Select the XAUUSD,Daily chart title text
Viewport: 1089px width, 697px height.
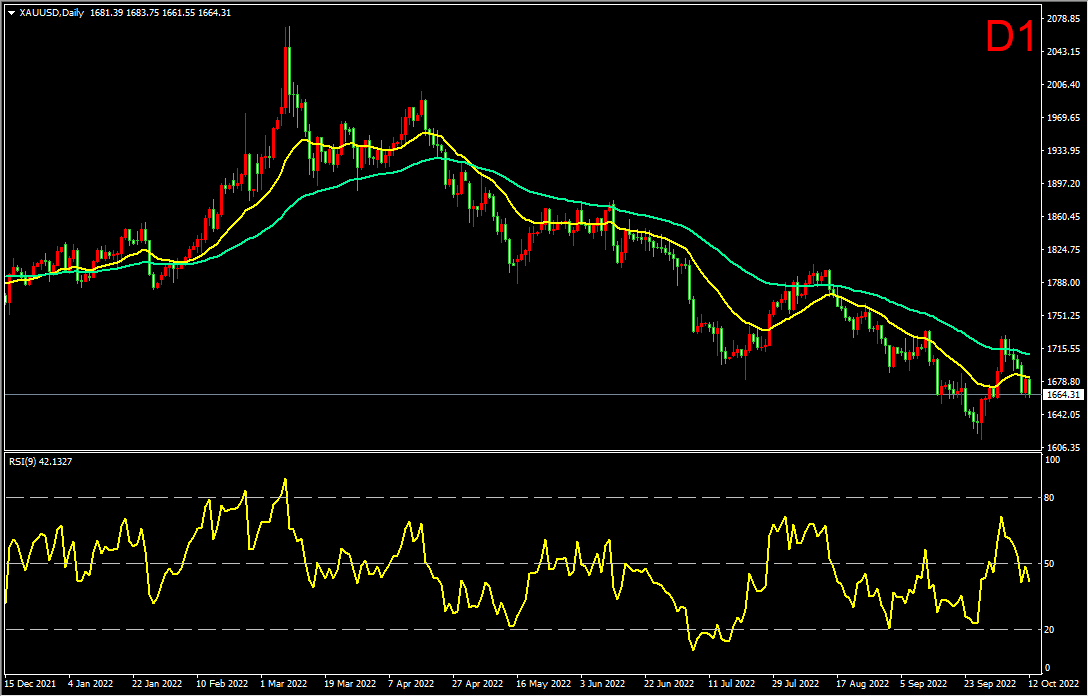tap(51, 12)
